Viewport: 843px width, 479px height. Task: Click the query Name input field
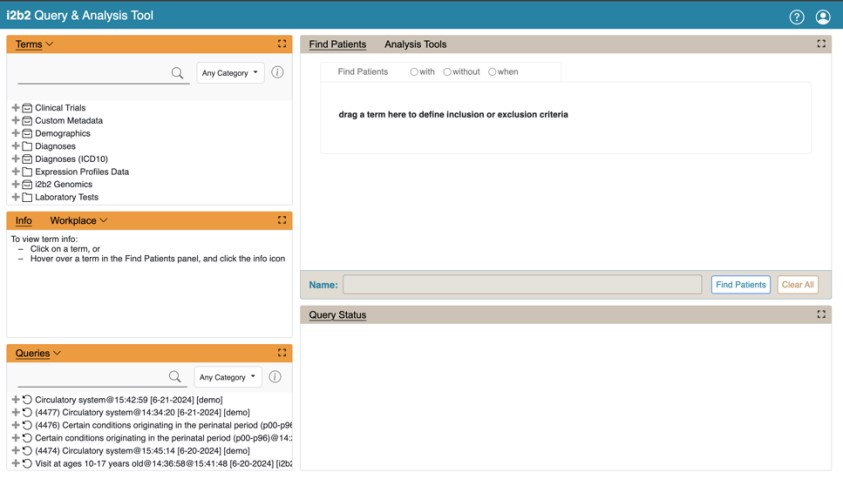(522, 285)
